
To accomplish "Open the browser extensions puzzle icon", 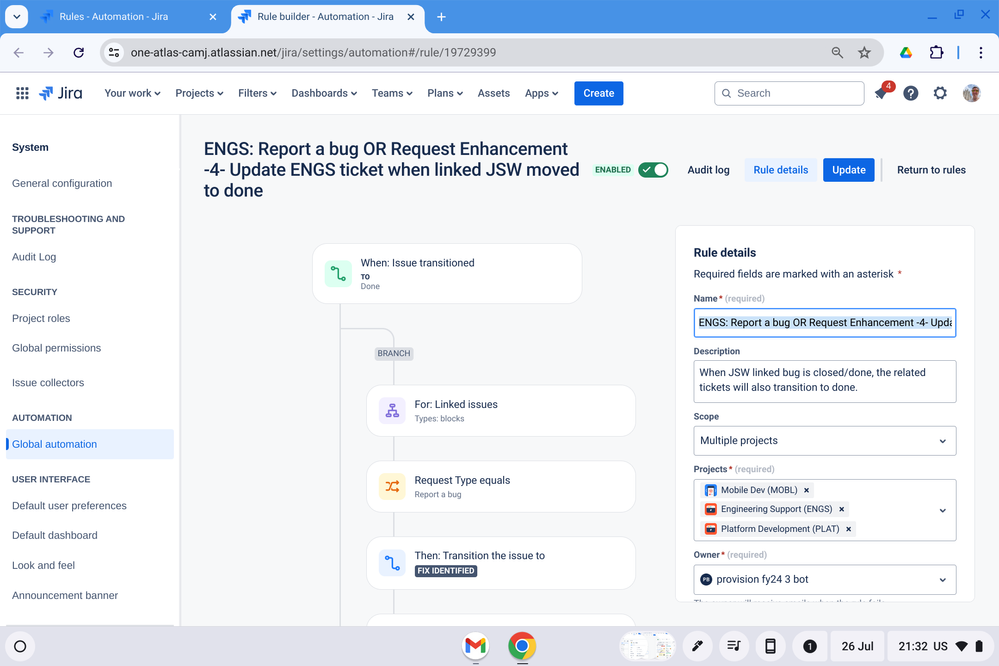I will 936,52.
